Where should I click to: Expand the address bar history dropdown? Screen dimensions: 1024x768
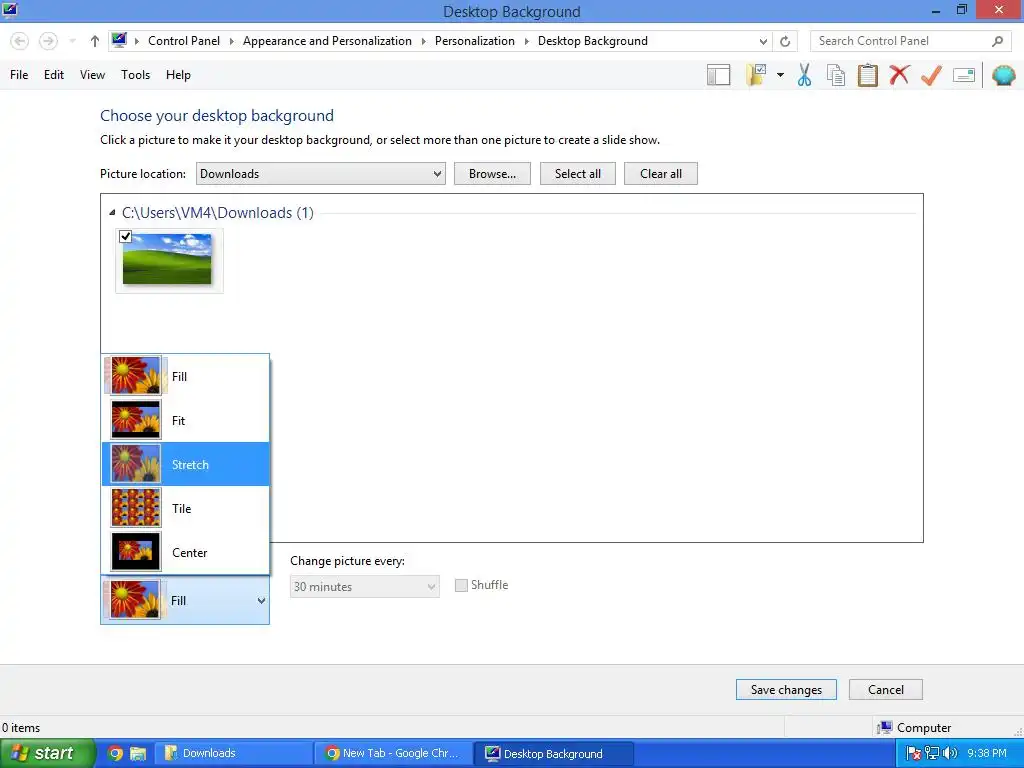[763, 41]
